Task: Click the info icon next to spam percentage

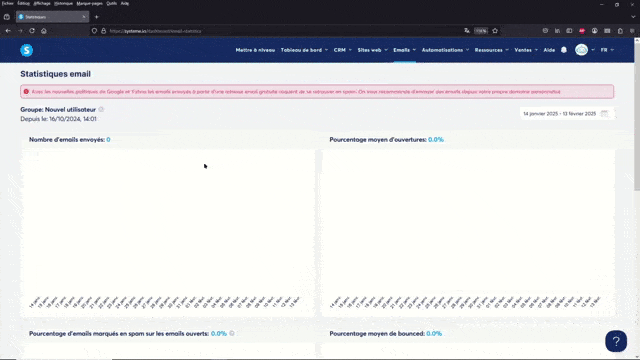Action: [x=232, y=333]
